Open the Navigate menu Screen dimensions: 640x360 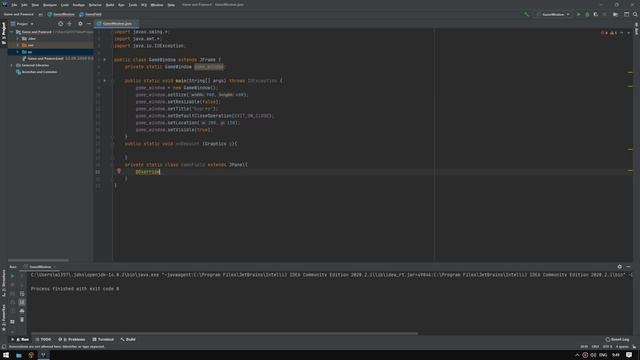tap(50, 5)
